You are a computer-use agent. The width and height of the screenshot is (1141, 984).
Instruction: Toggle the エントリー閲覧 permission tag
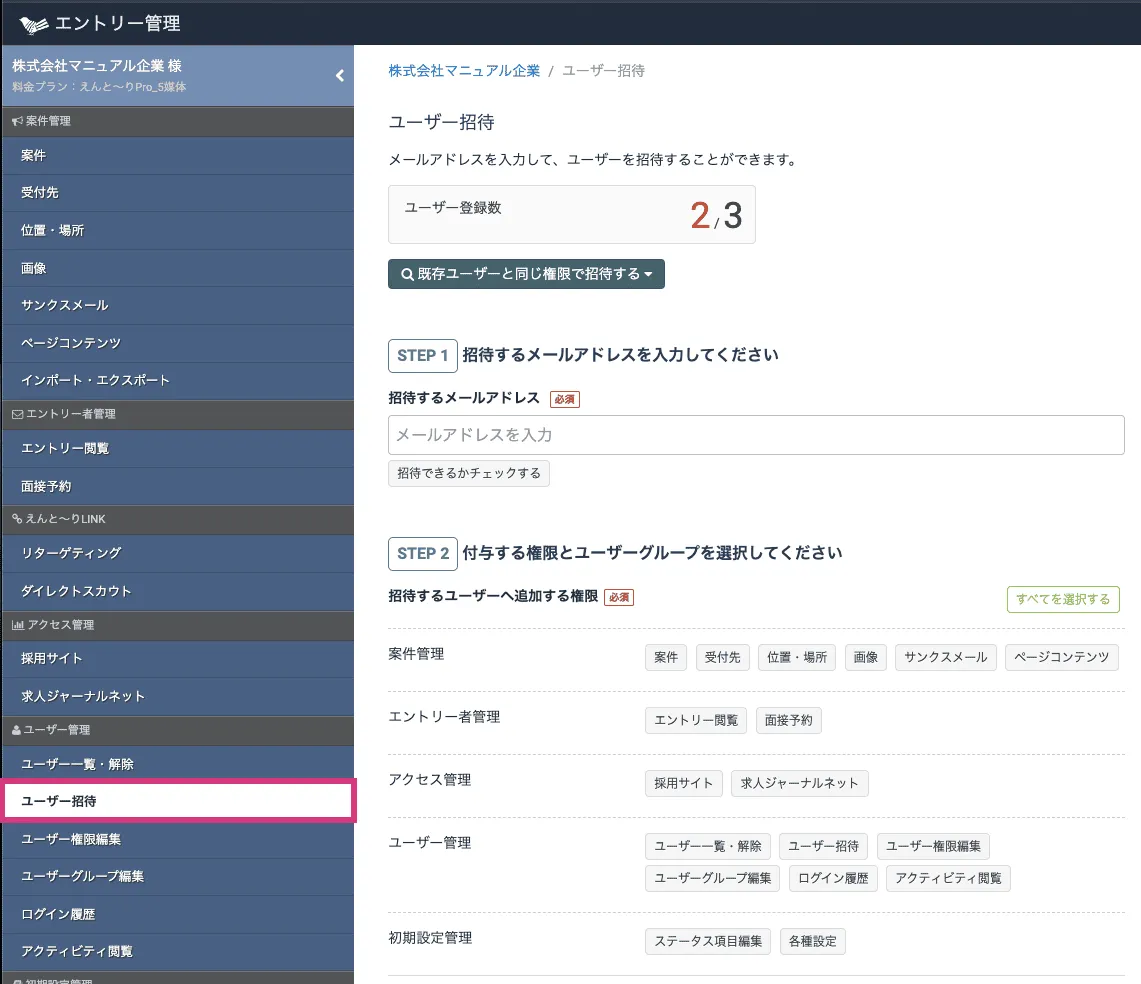point(695,720)
